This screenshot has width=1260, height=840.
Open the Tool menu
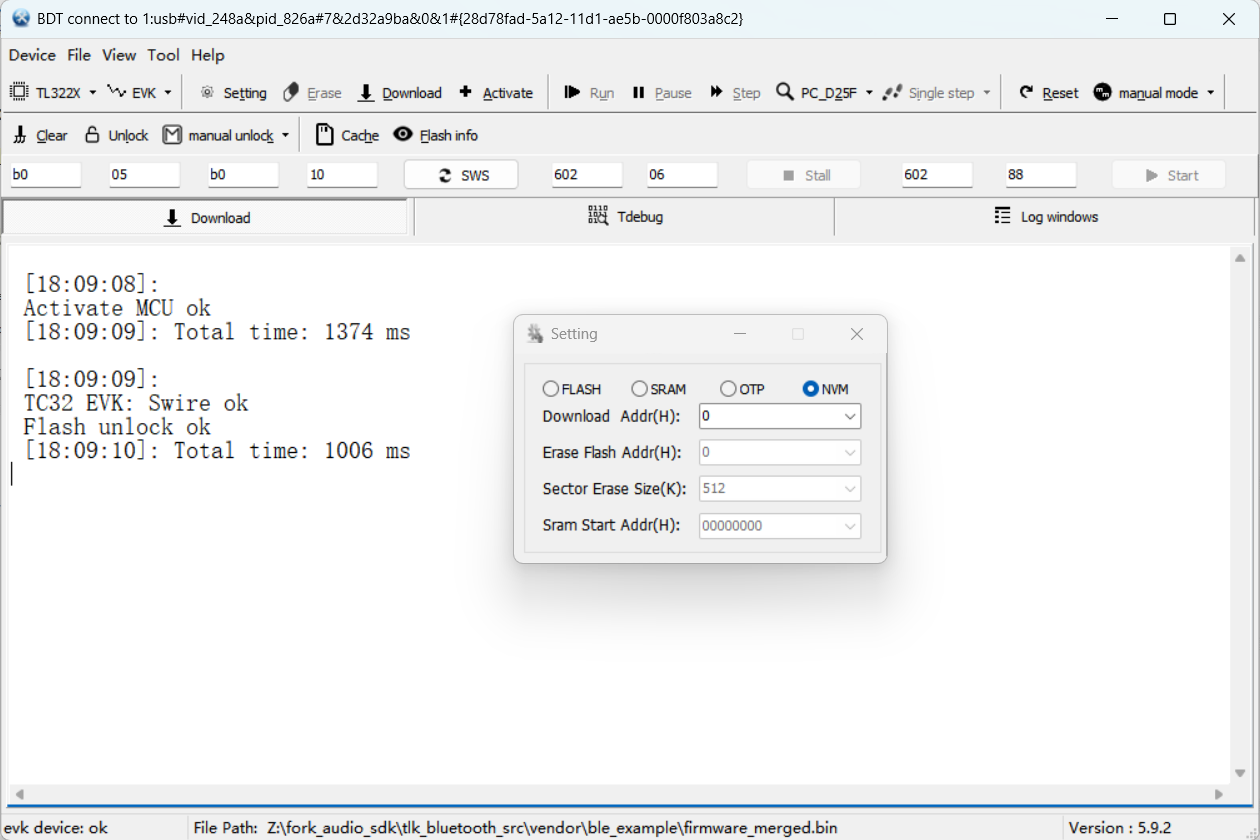click(x=163, y=55)
